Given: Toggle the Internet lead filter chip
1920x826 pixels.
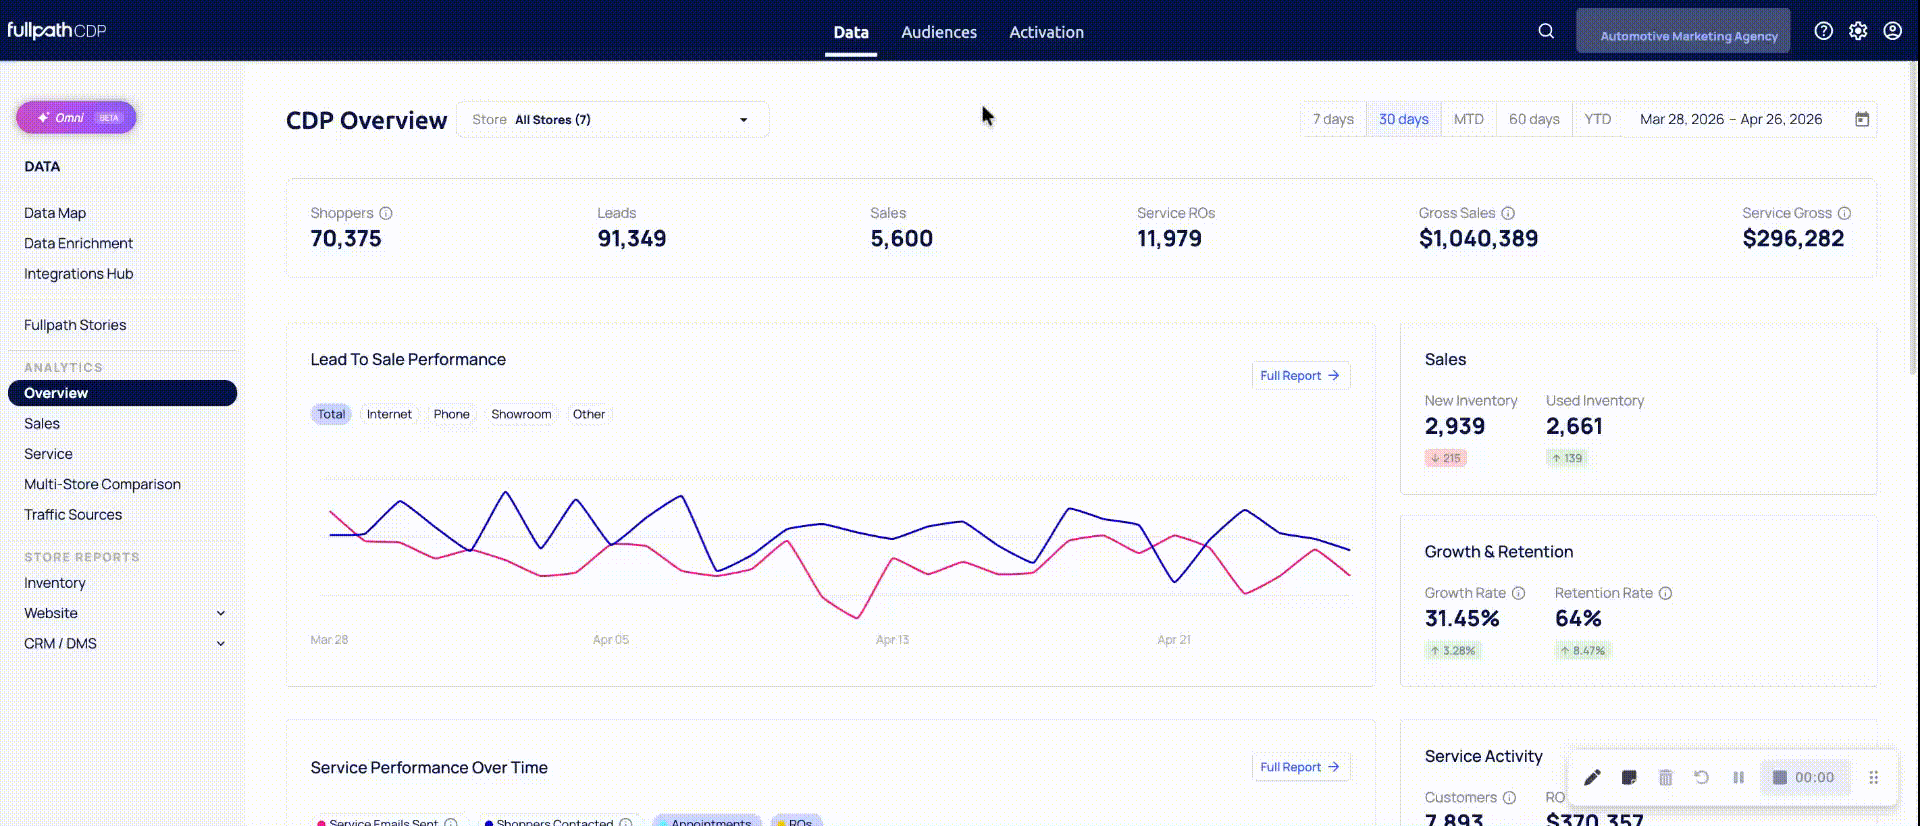Looking at the screenshot, I should tap(389, 414).
